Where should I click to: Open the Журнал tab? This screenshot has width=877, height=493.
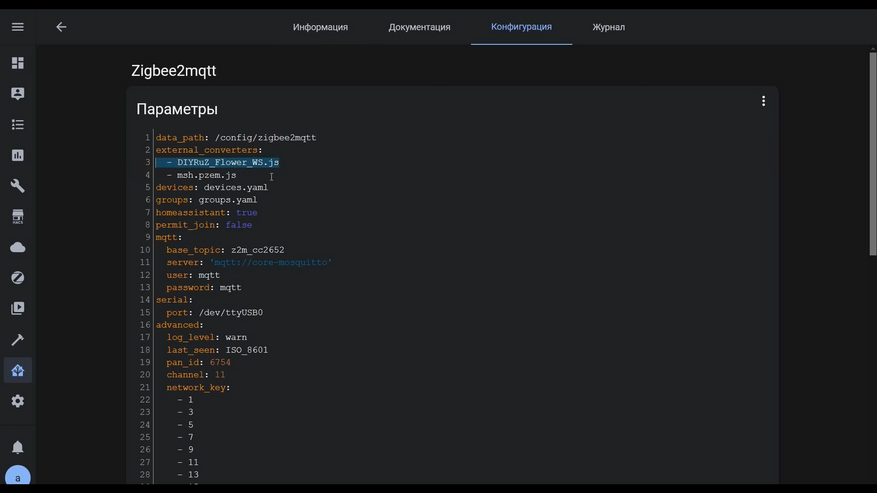tap(608, 27)
